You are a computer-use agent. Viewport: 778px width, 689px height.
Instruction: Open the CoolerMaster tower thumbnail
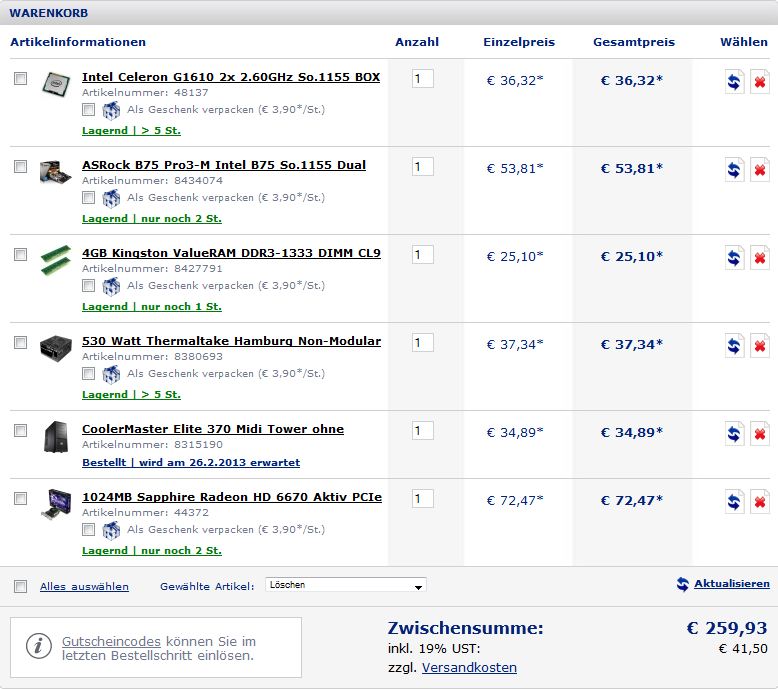pyautogui.click(x=56, y=437)
